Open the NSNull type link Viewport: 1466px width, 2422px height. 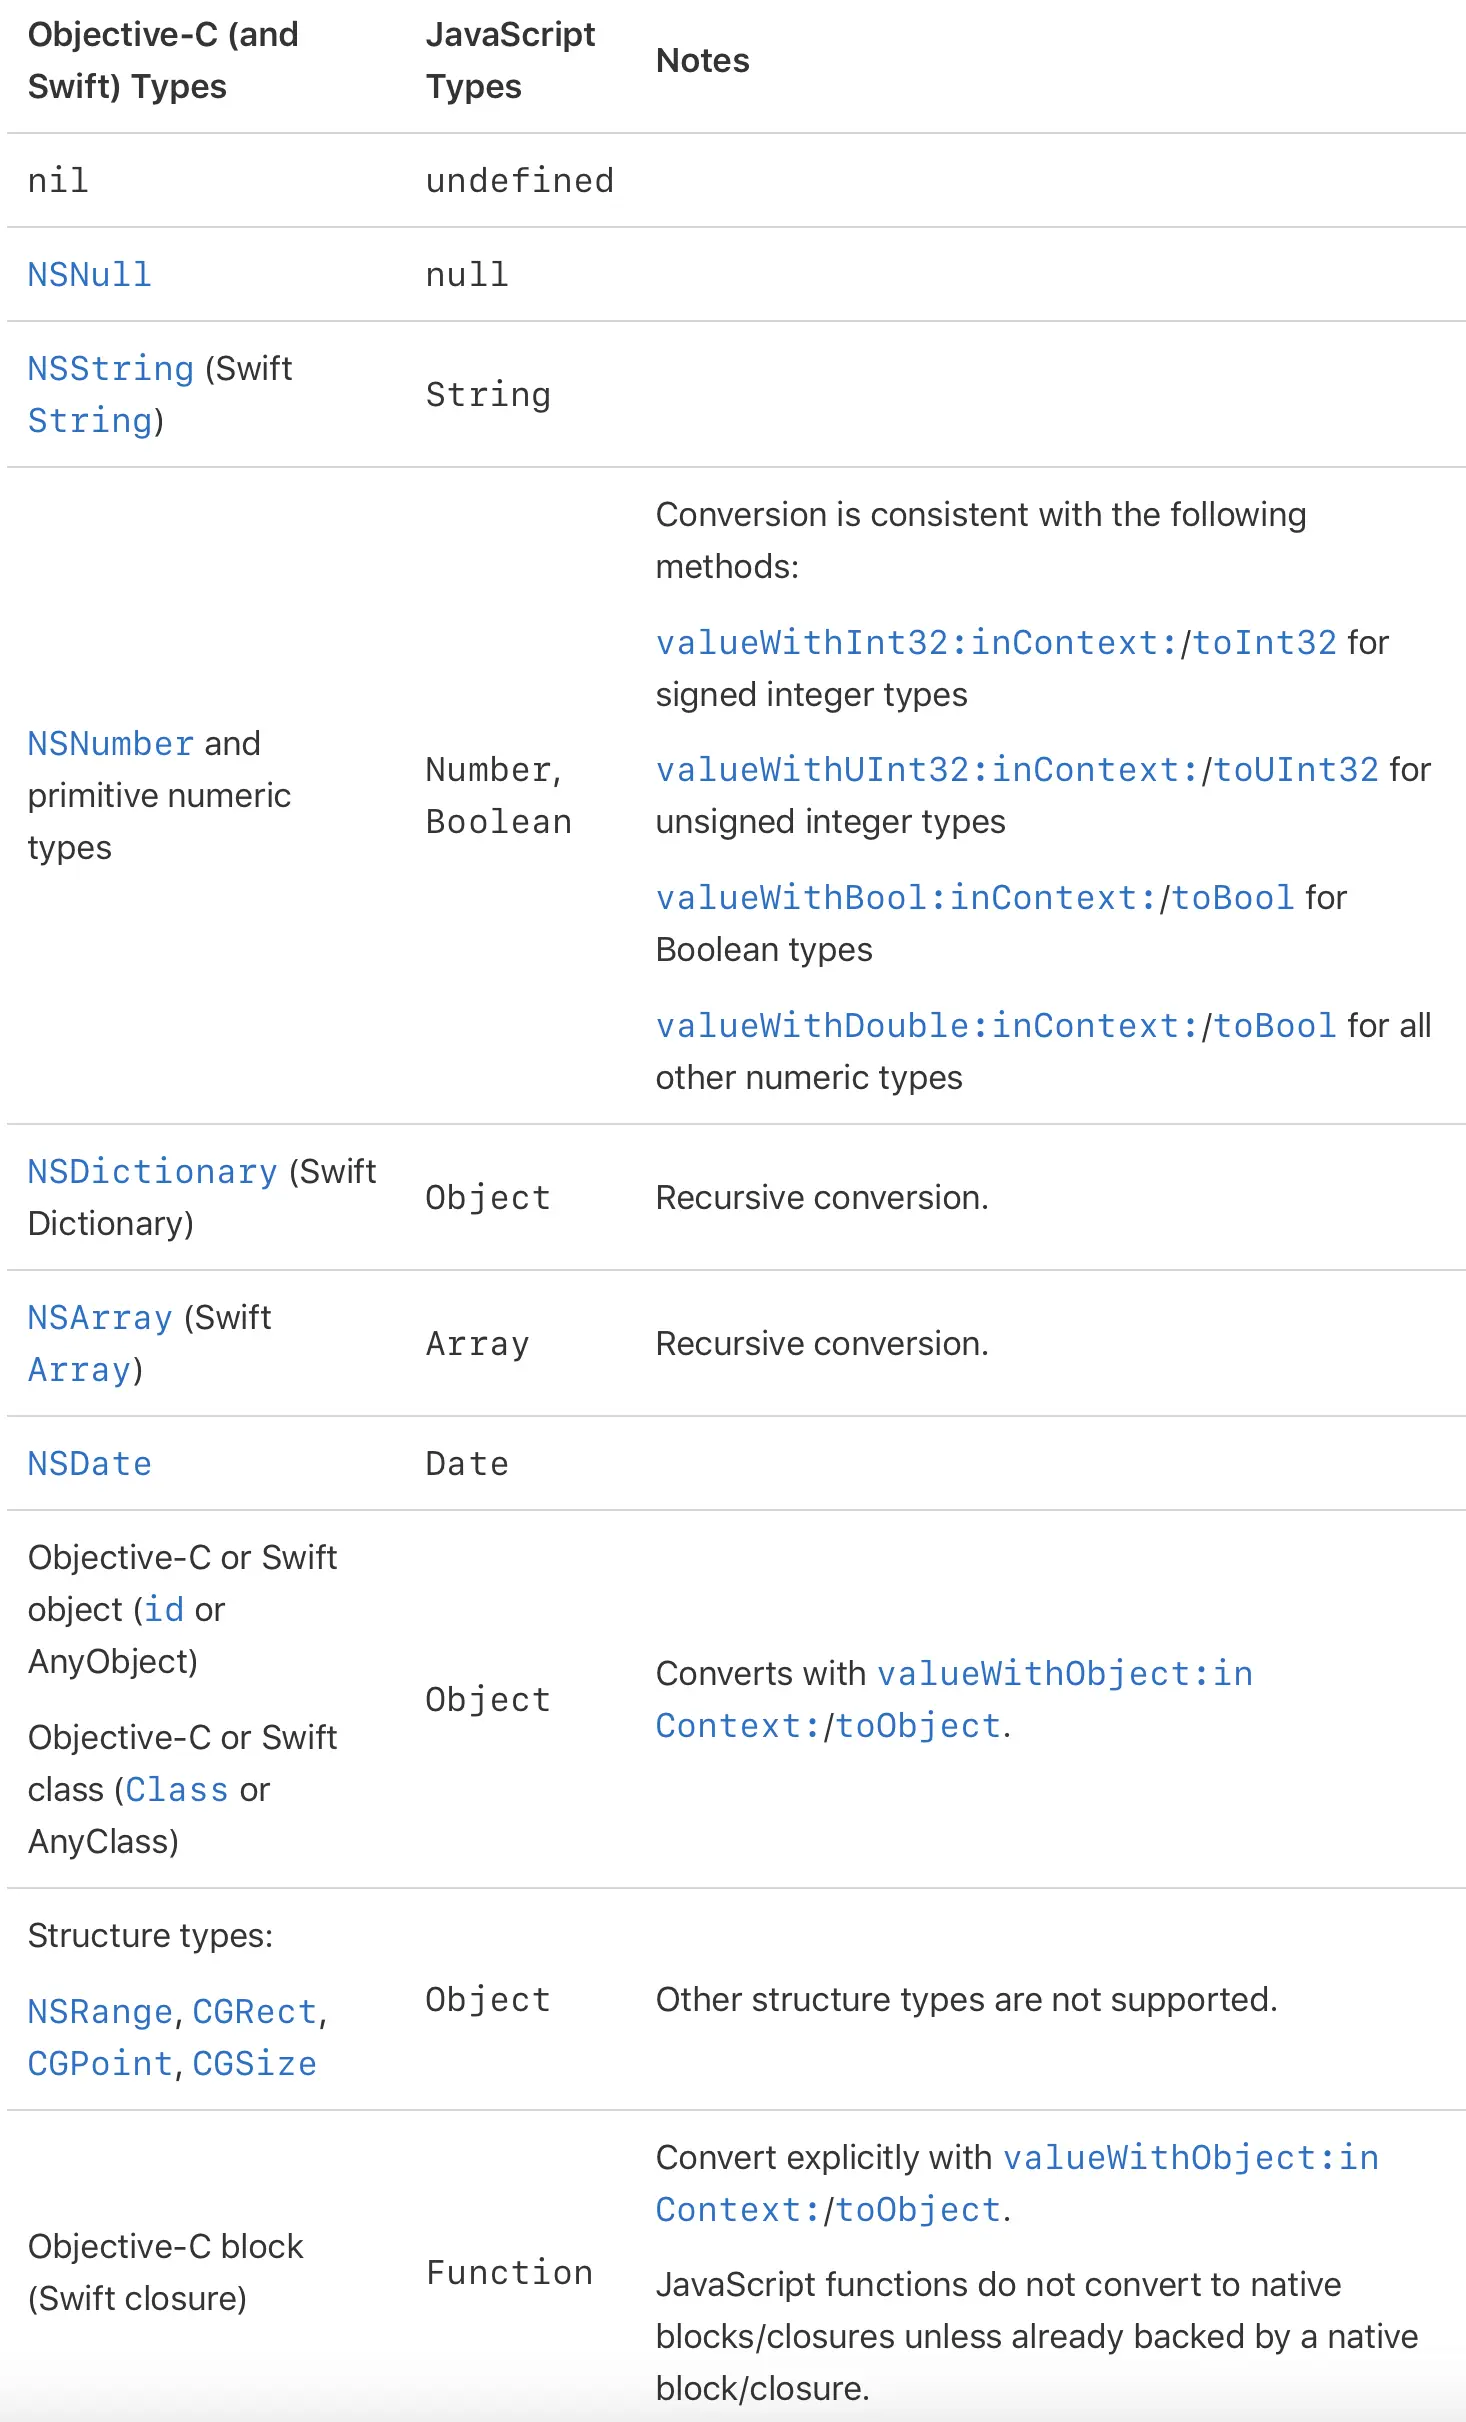click(89, 275)
